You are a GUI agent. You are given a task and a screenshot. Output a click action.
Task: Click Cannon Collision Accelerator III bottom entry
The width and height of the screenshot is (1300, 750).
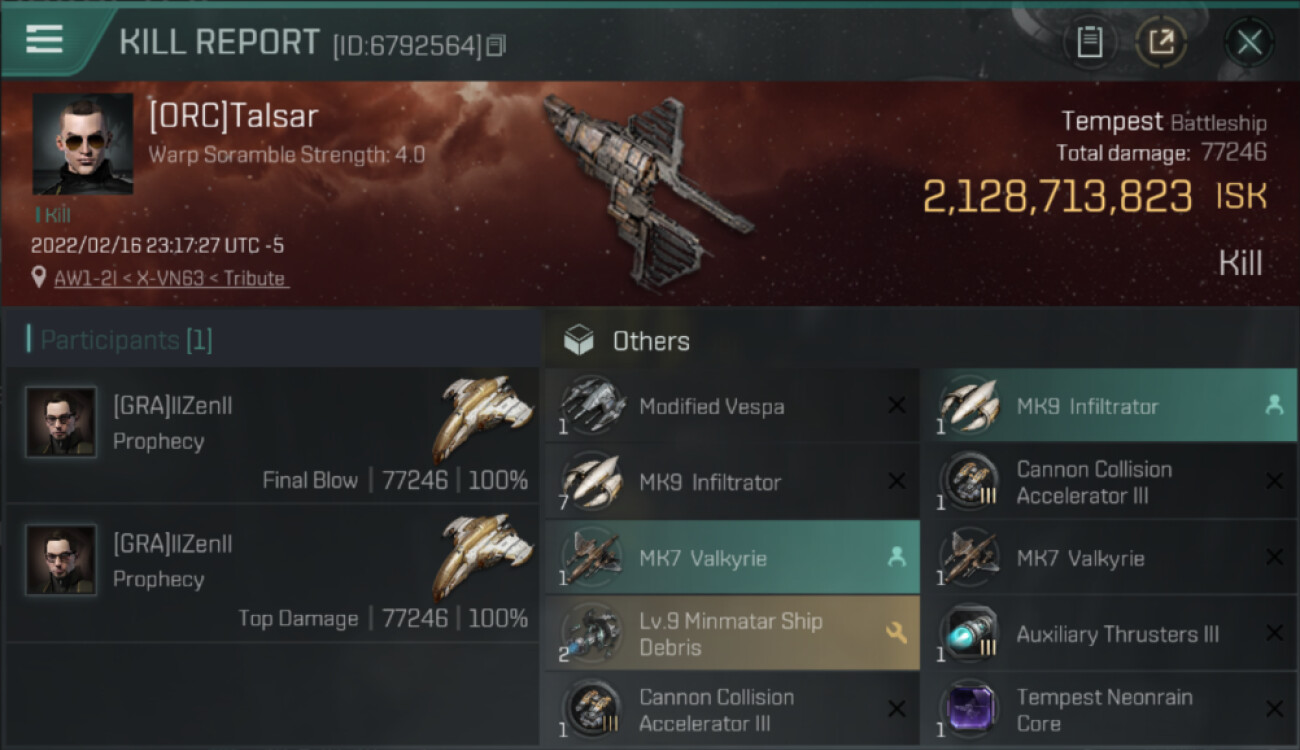pyautogui.click(x=732, y=709)
